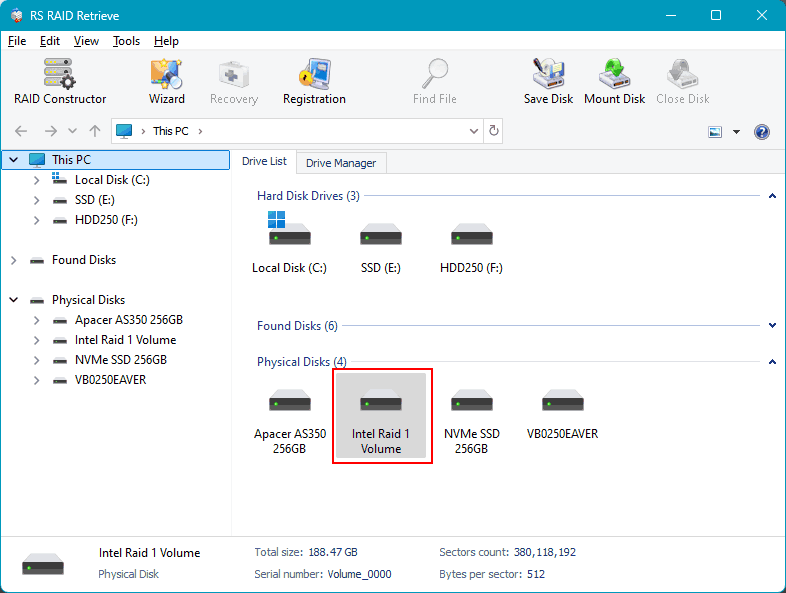The width and height of the screenshot is (786, 593).
Task: Open the Help menu
Action: [166, 41]
